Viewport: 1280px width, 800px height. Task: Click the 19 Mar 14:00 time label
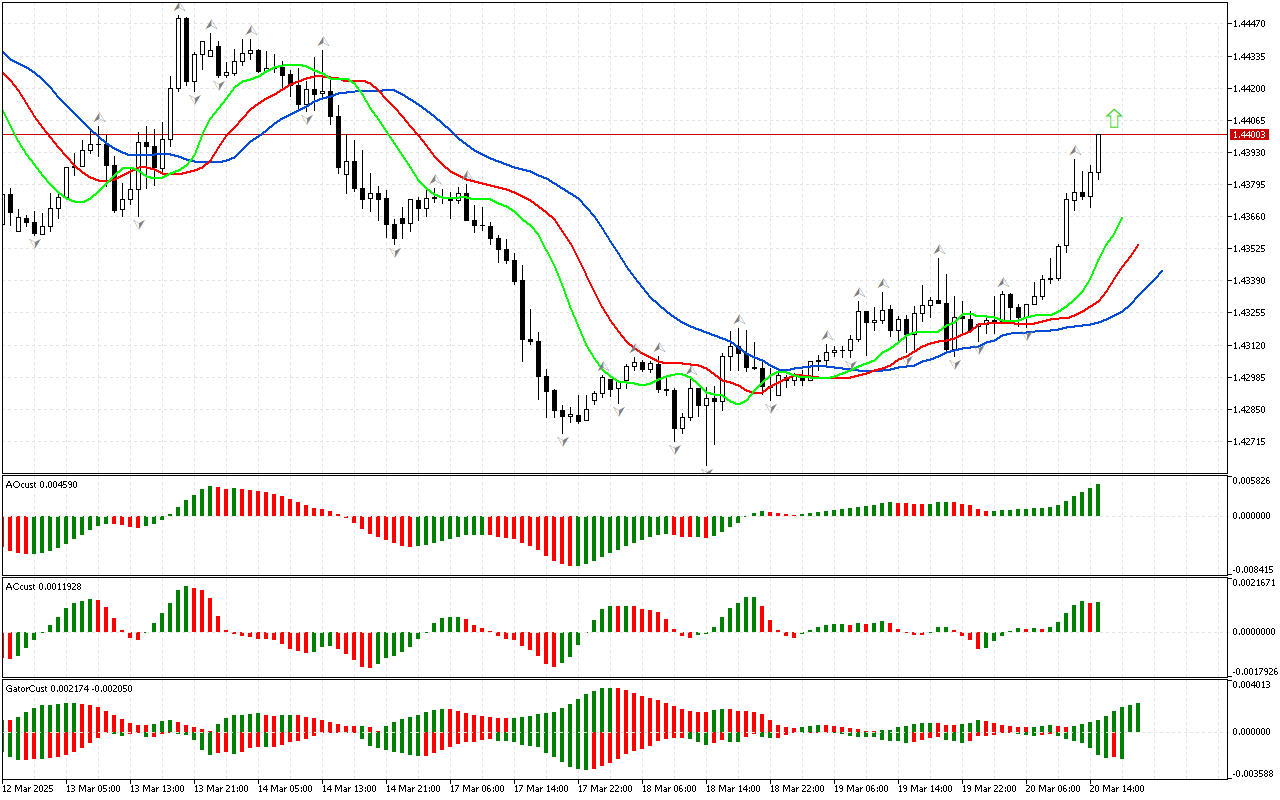click(925, 788)
